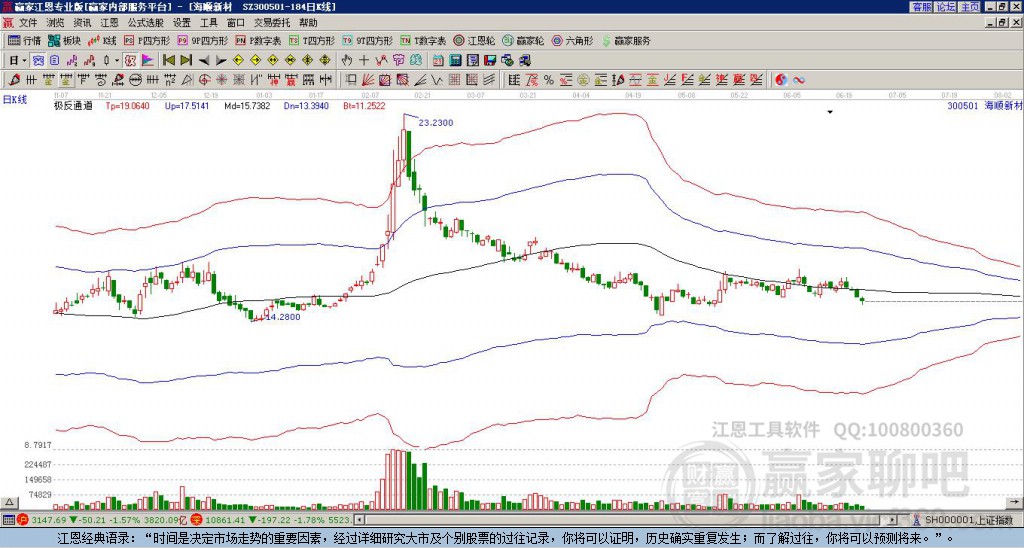Jump to the last bar with the green arrow

click(186, 60)
